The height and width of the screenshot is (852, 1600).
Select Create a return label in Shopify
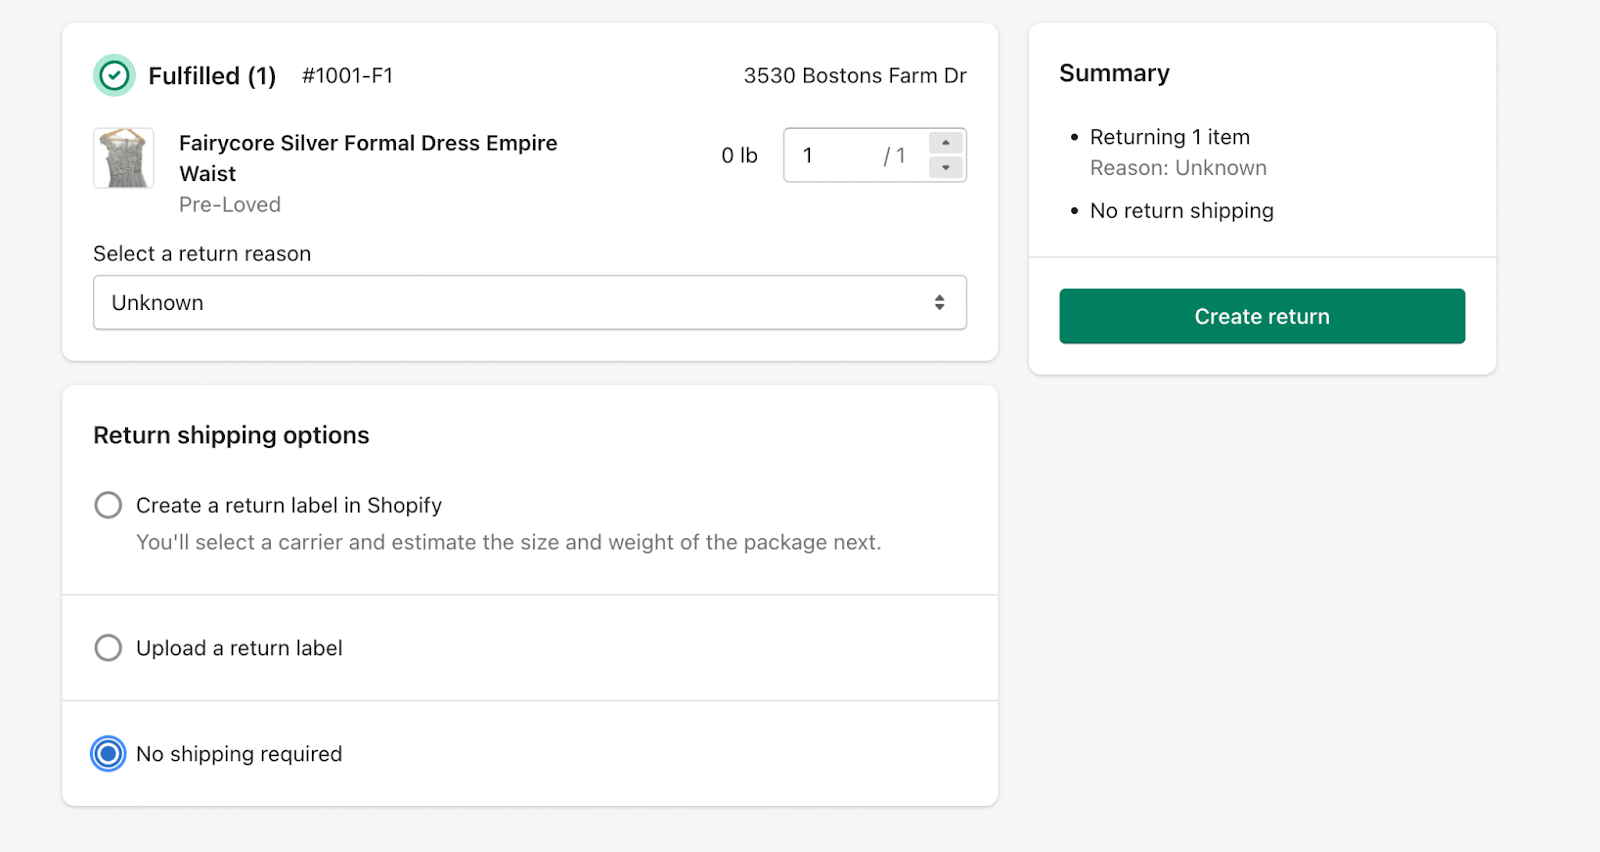108,505
